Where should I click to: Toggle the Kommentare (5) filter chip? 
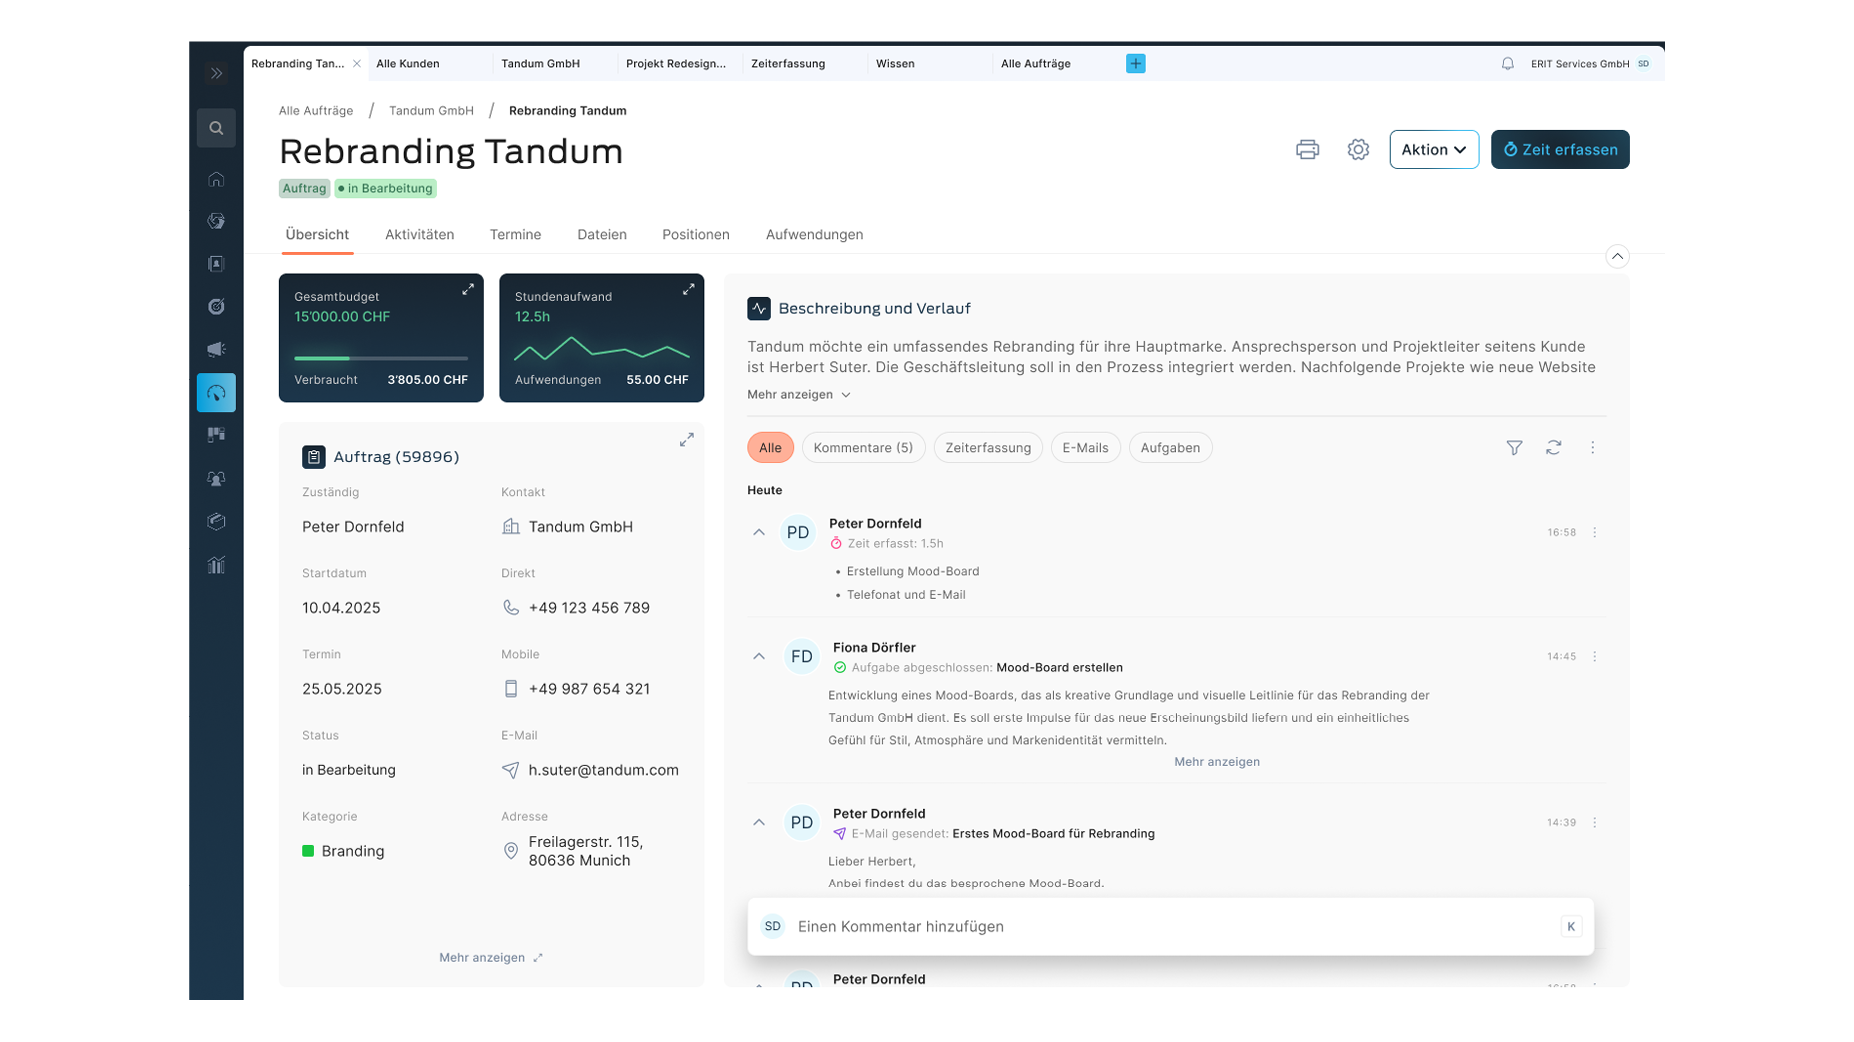[x=863, y=448]
